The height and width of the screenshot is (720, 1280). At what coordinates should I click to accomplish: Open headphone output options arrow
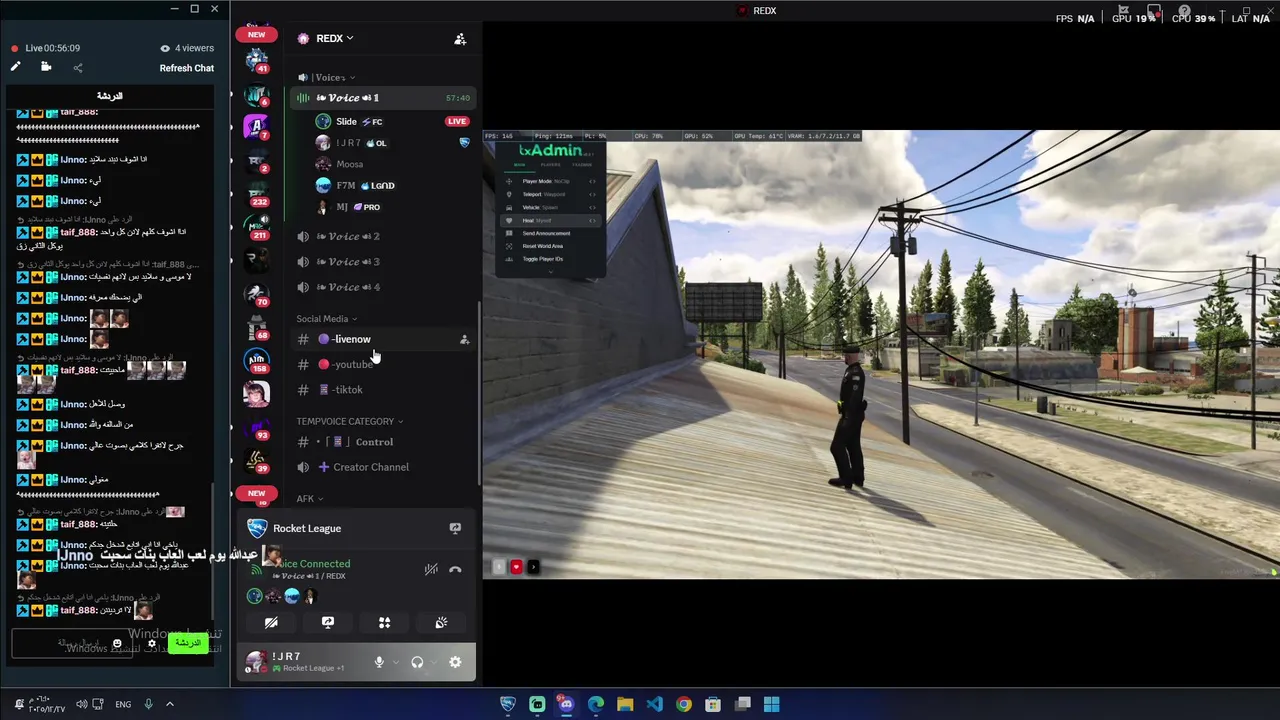[x=433, y=662]
